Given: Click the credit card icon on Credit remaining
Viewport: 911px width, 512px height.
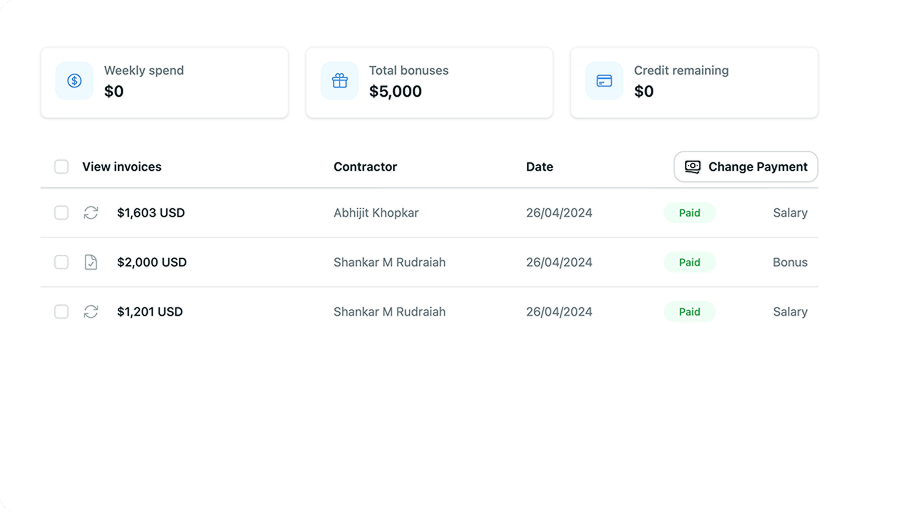Looking at the screenshot, I should coord(604,81).
